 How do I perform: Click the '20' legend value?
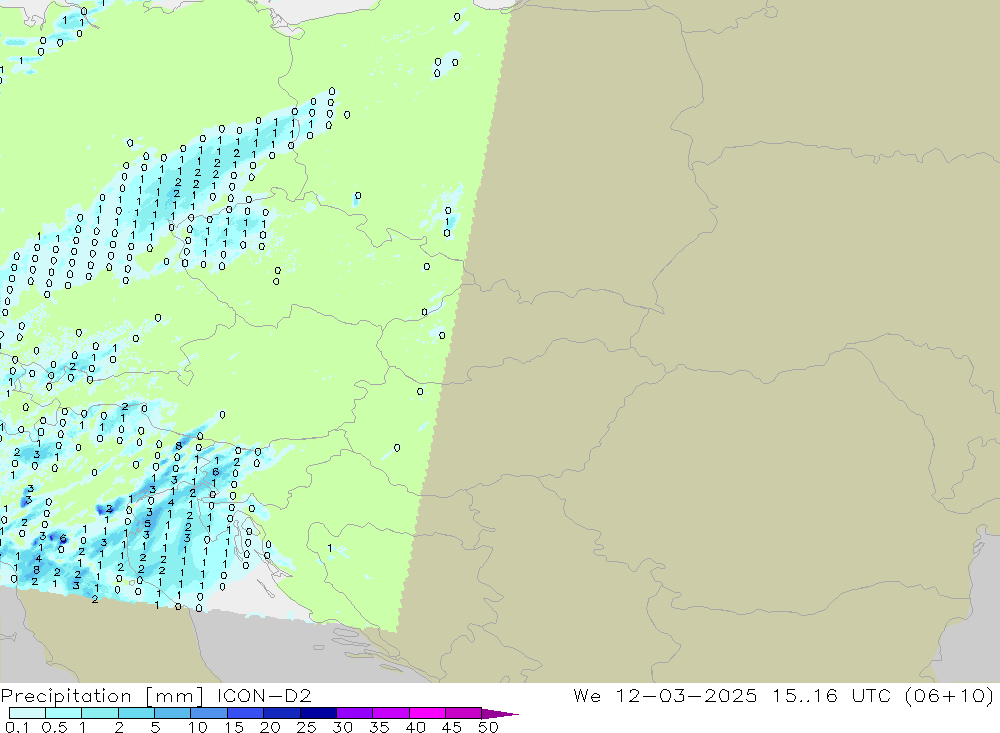[x=270, y=727]
